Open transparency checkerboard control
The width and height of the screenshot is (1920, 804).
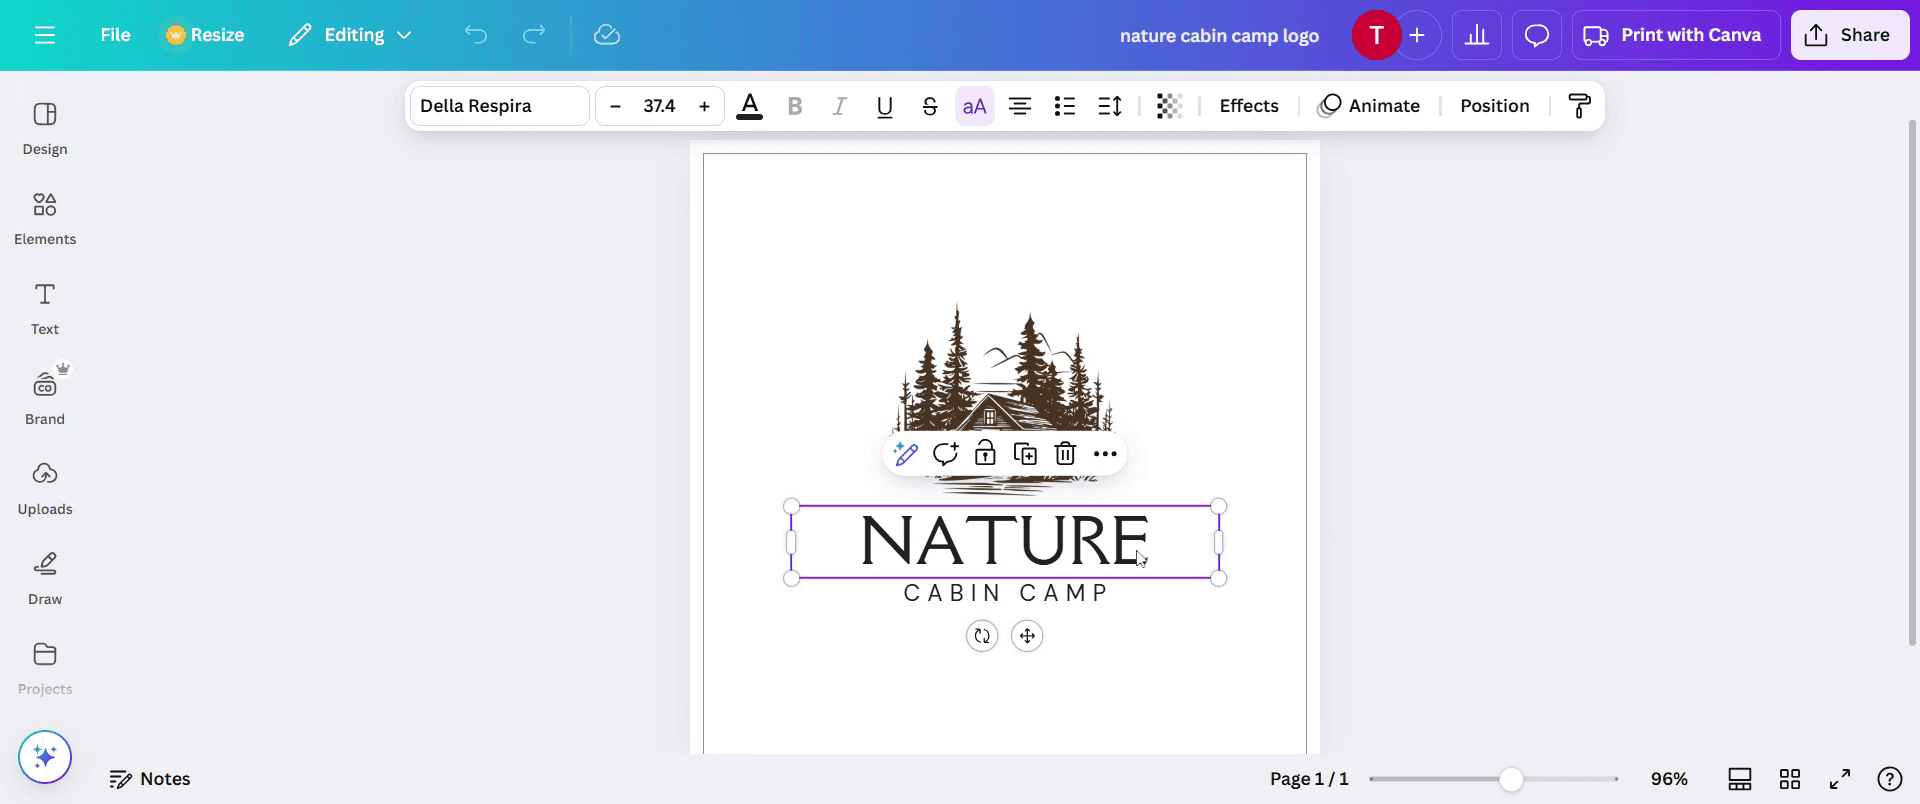[1169, 106]
